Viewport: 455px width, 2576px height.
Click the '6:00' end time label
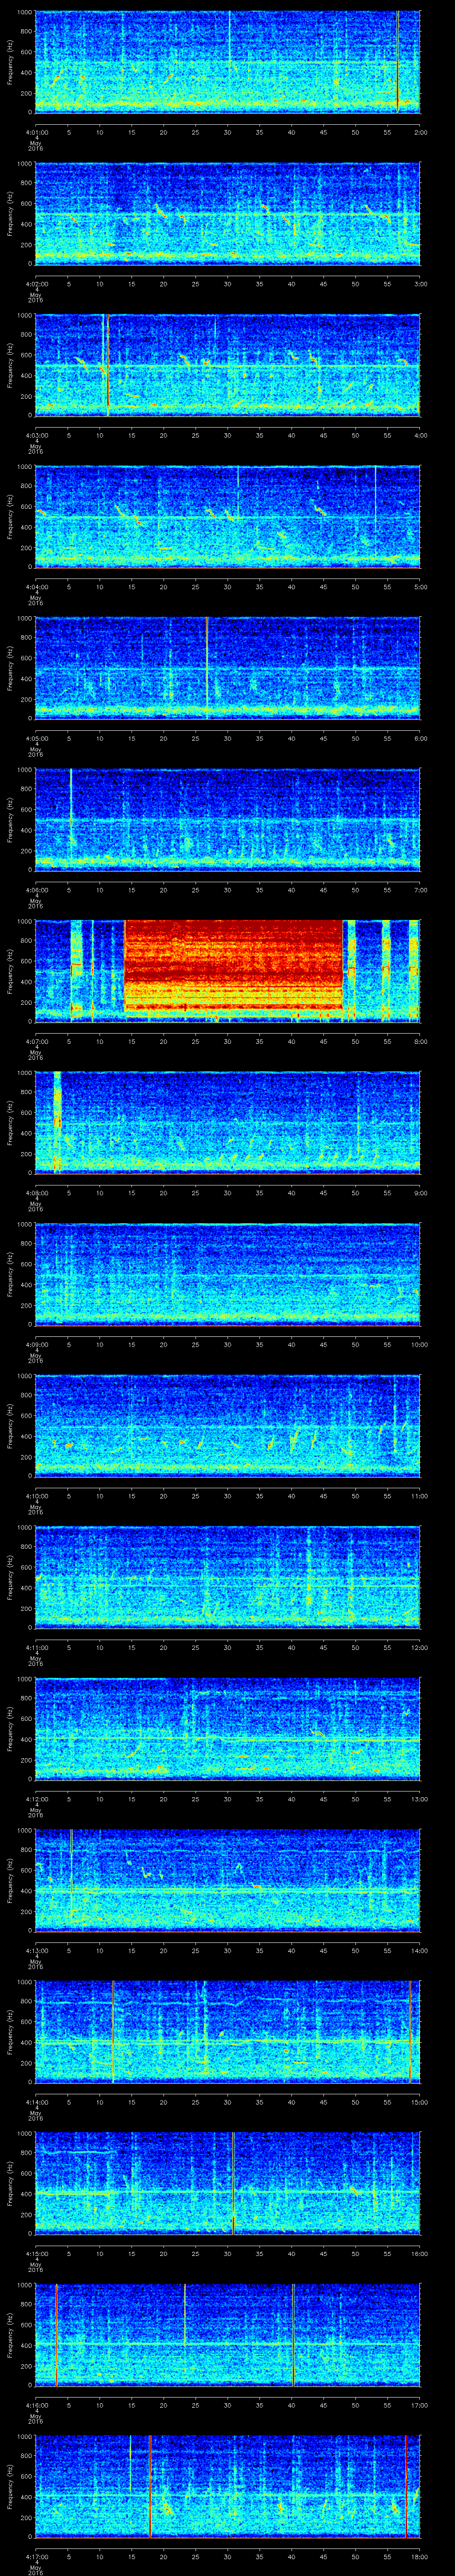420,738
